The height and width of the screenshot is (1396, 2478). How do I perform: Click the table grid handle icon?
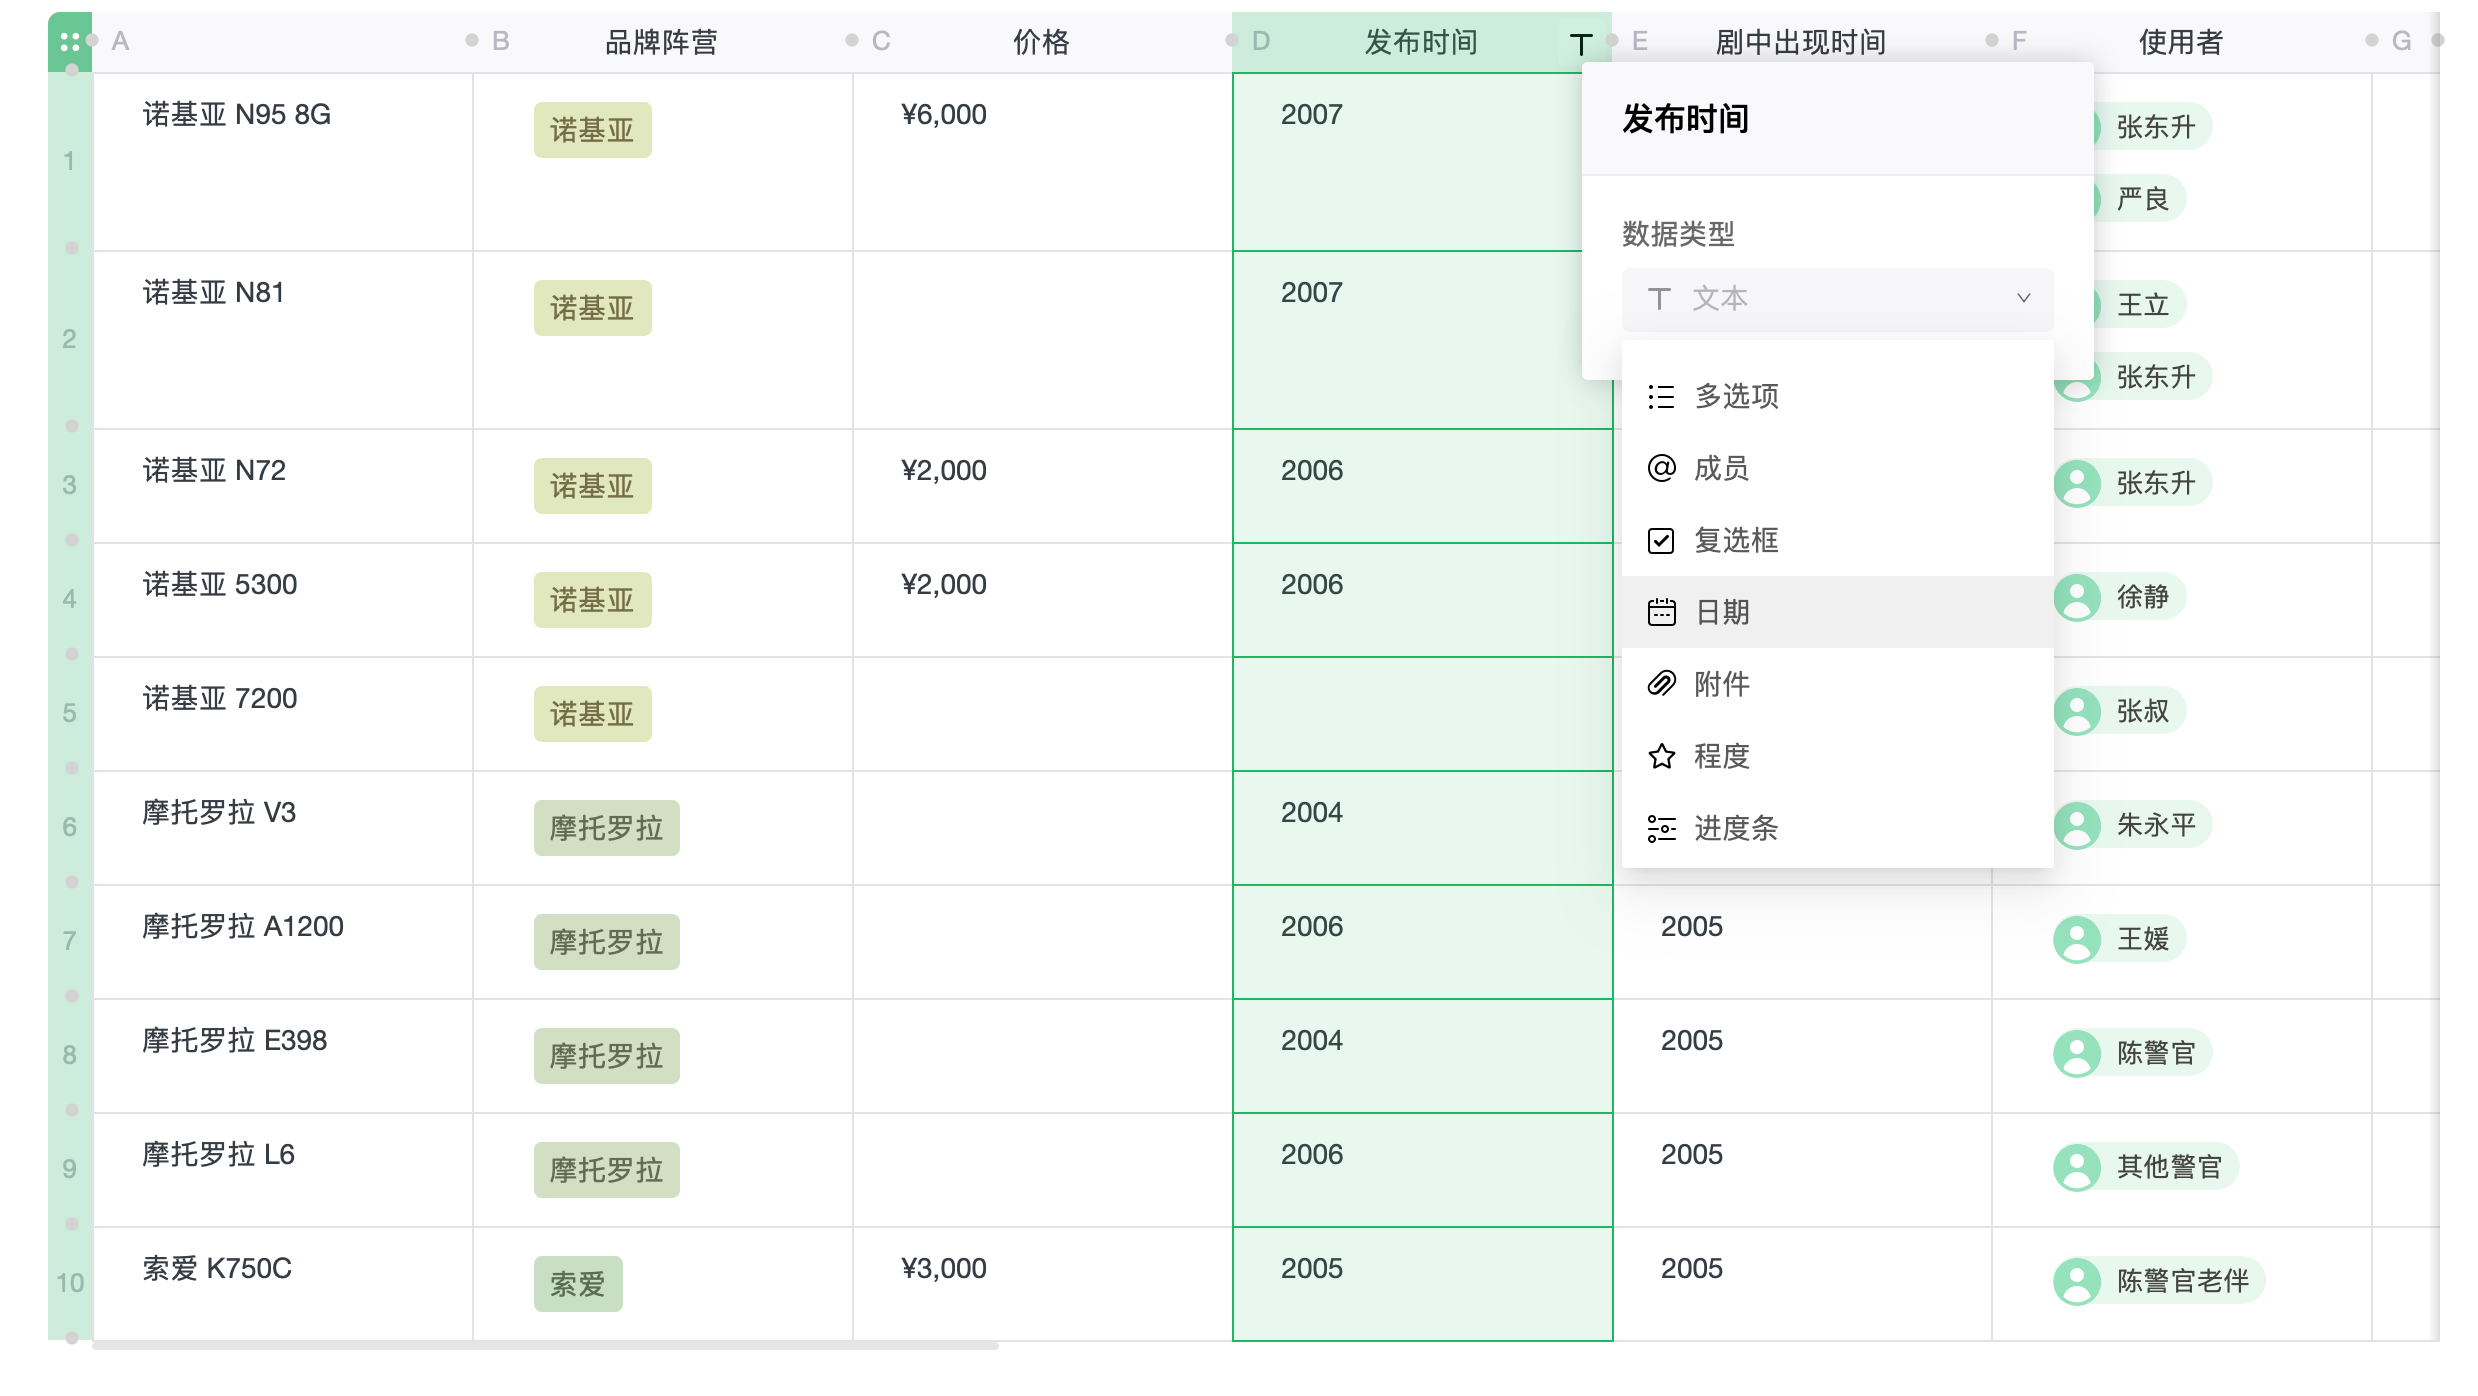70,42
